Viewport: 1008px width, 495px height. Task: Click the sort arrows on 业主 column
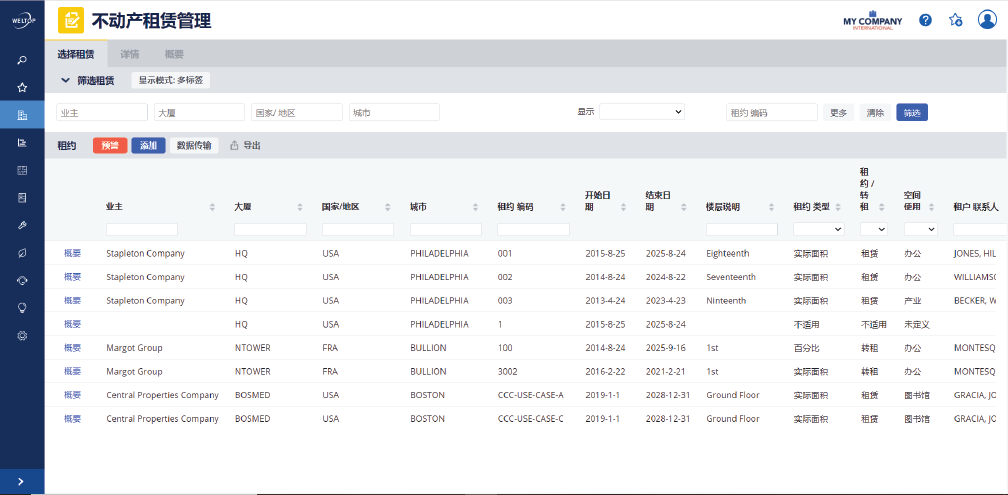point(212,207)
